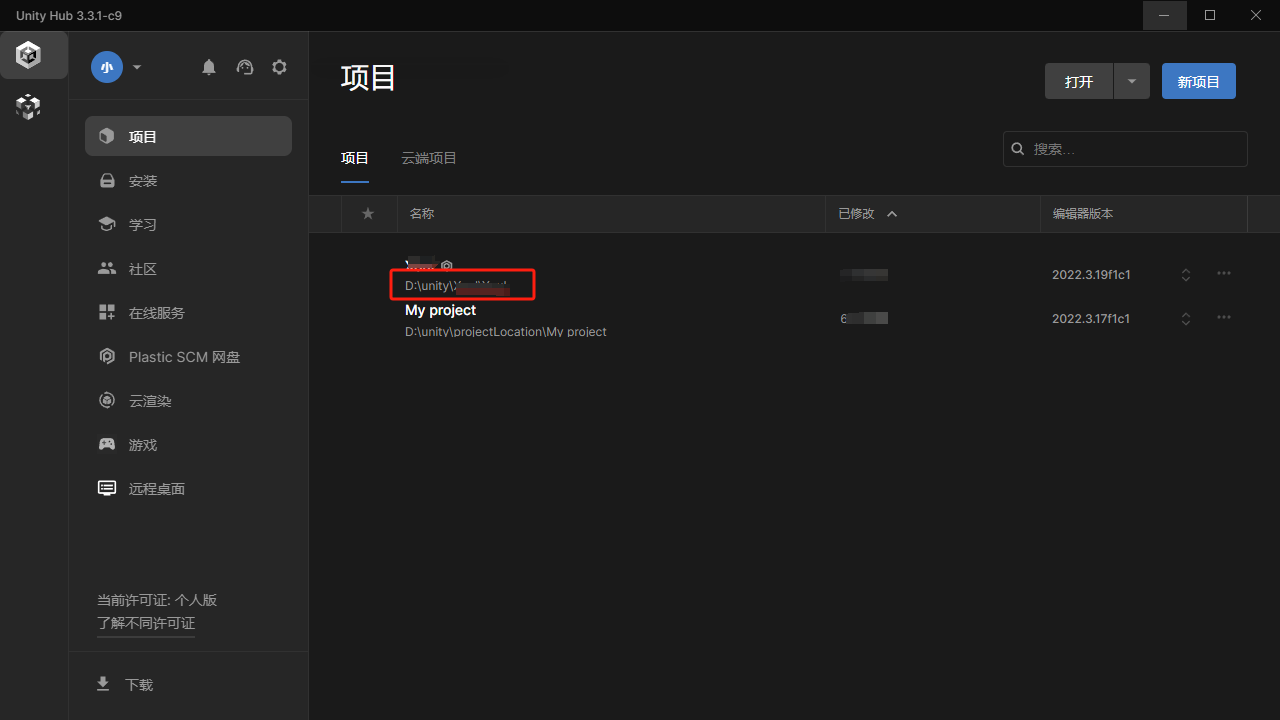Open the notifications bell
This screenshot has width=1280, height=720.
(x=209, y=67)
